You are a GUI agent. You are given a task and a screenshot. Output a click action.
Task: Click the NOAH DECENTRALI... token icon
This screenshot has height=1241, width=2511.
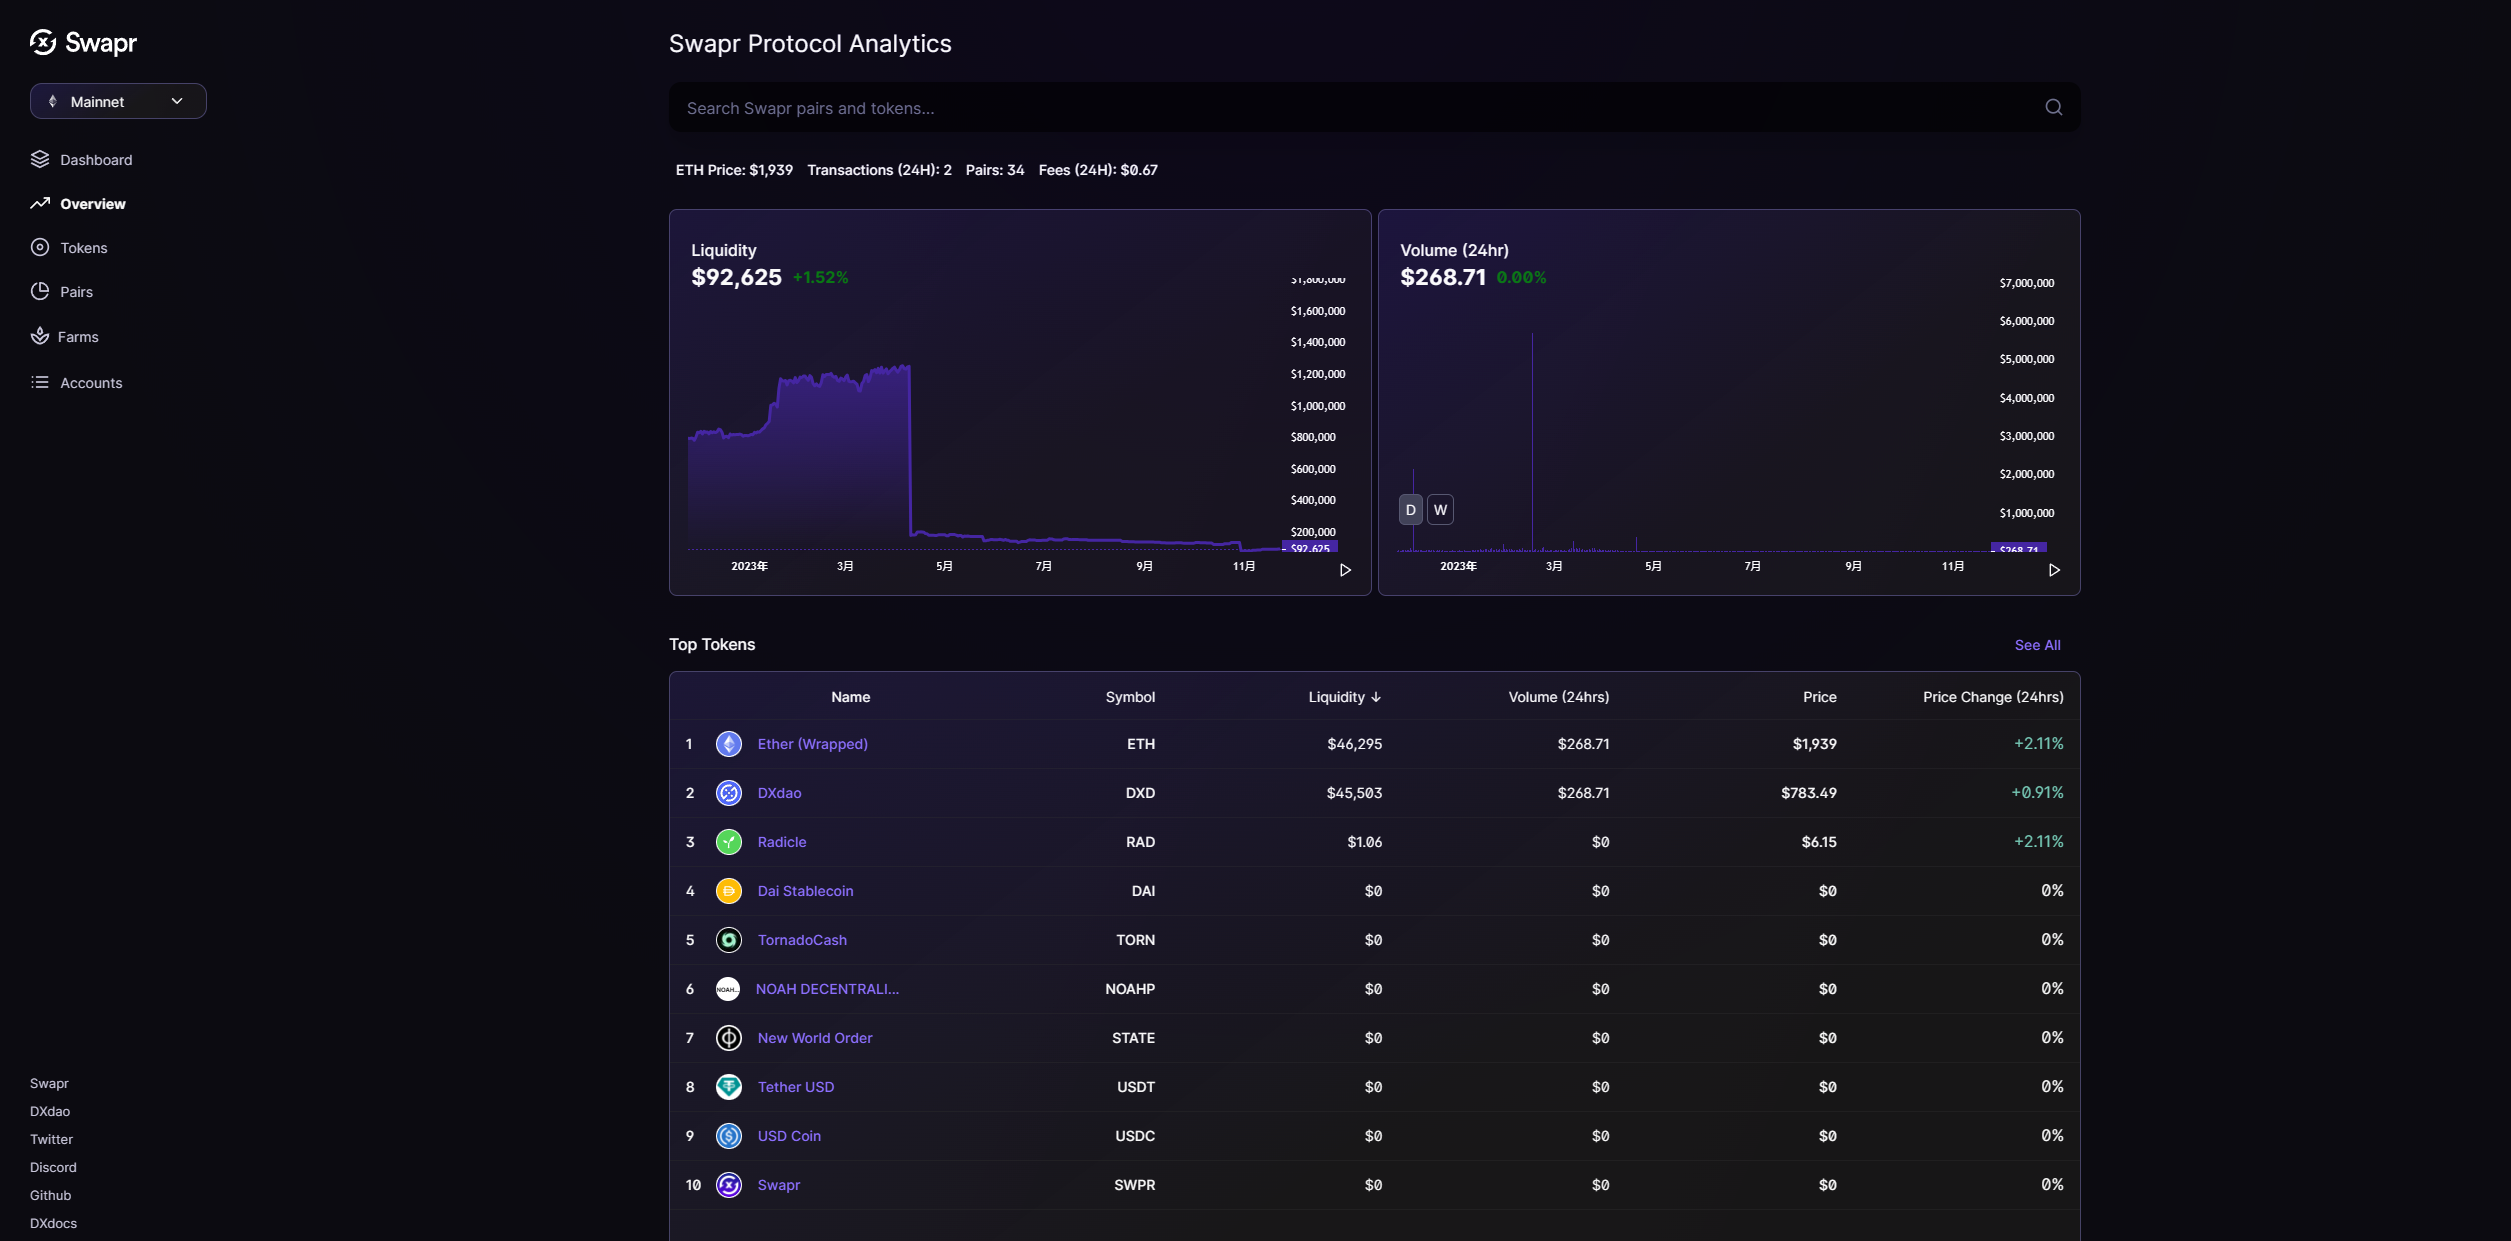728,989
